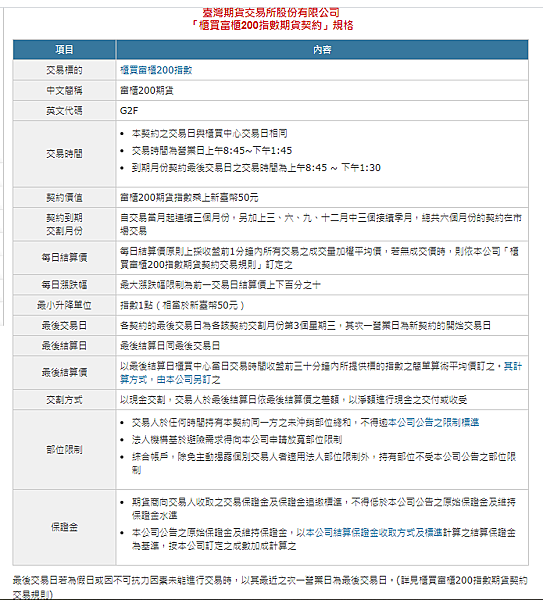
Task: Click the line ending with 下午1:30
Action: coord(256,168)
